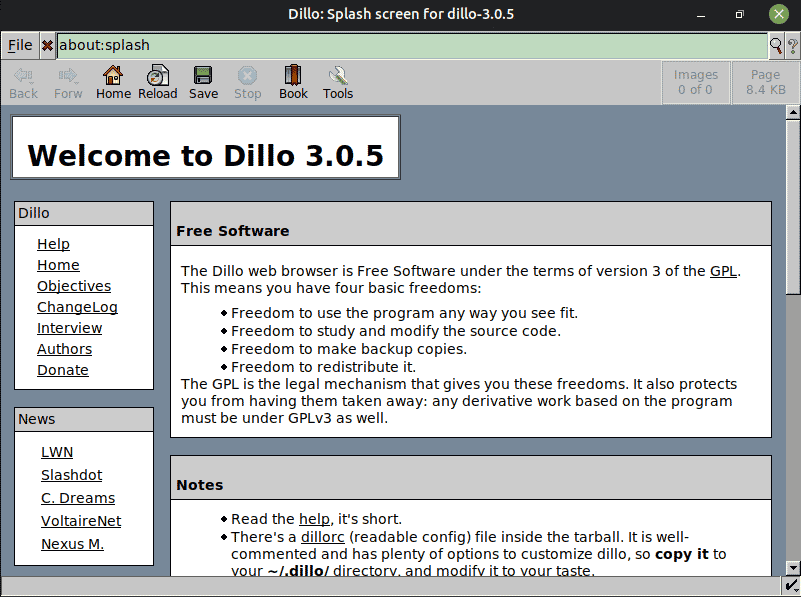Screen dimensions: 801x597
Task: Follow the Nexus M. link
Action: (73, 544)
